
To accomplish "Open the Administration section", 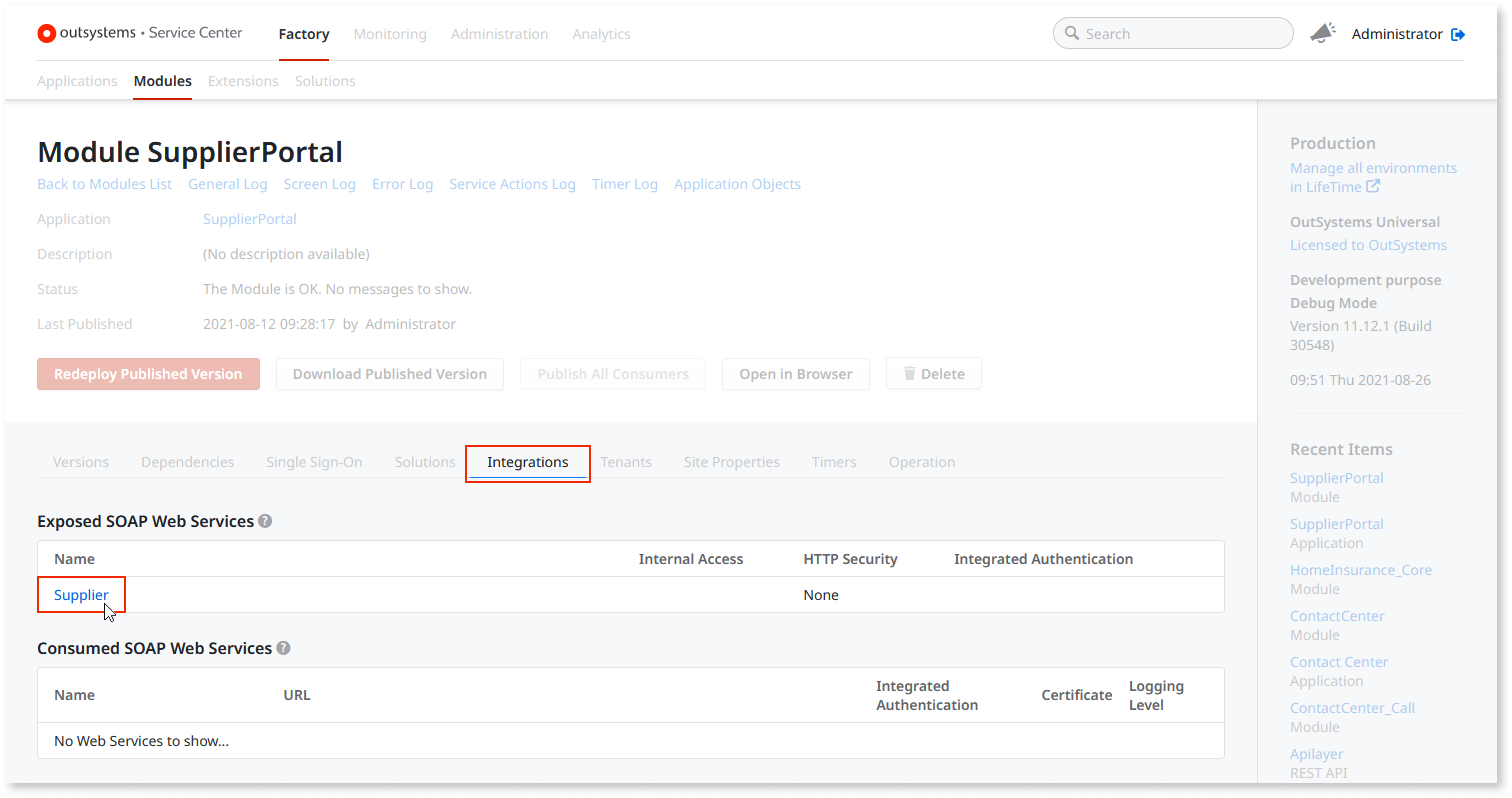I will tap(500, 34).
